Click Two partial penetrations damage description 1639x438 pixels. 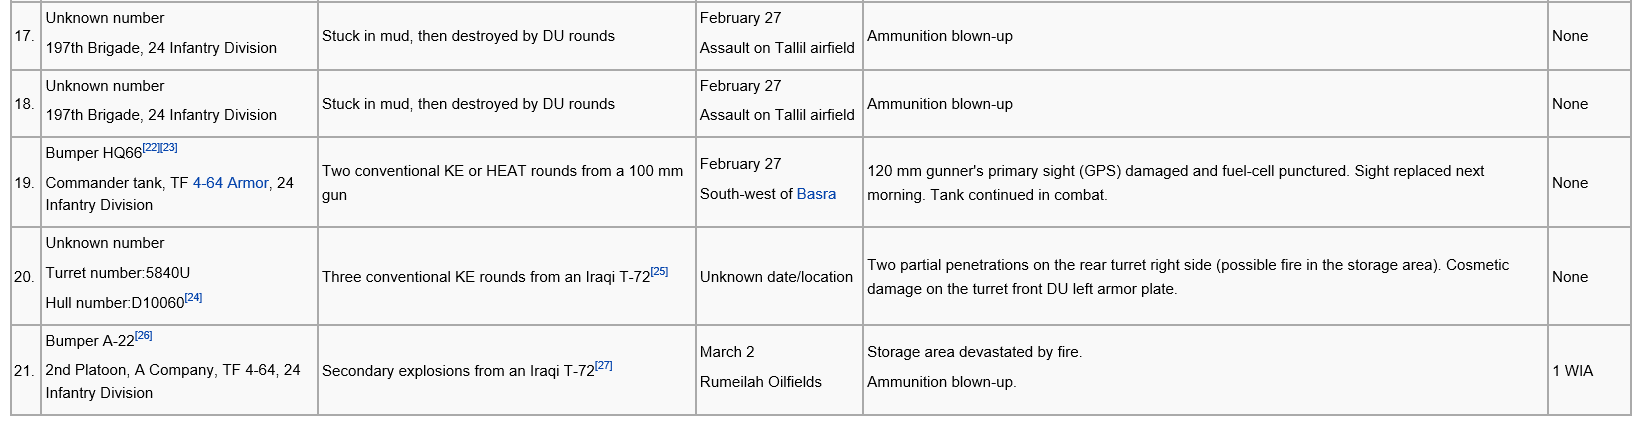[x=1188, y=277]
